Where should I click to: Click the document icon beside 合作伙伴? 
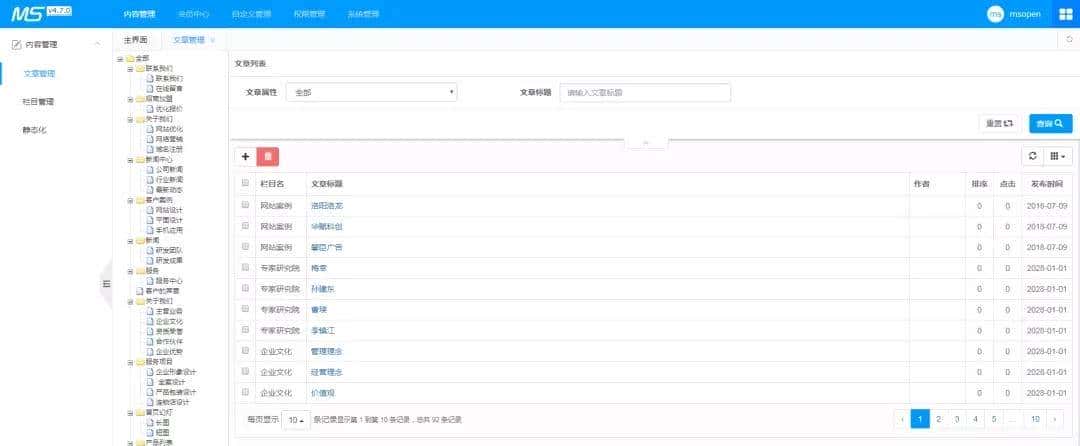tap(149, 341)
